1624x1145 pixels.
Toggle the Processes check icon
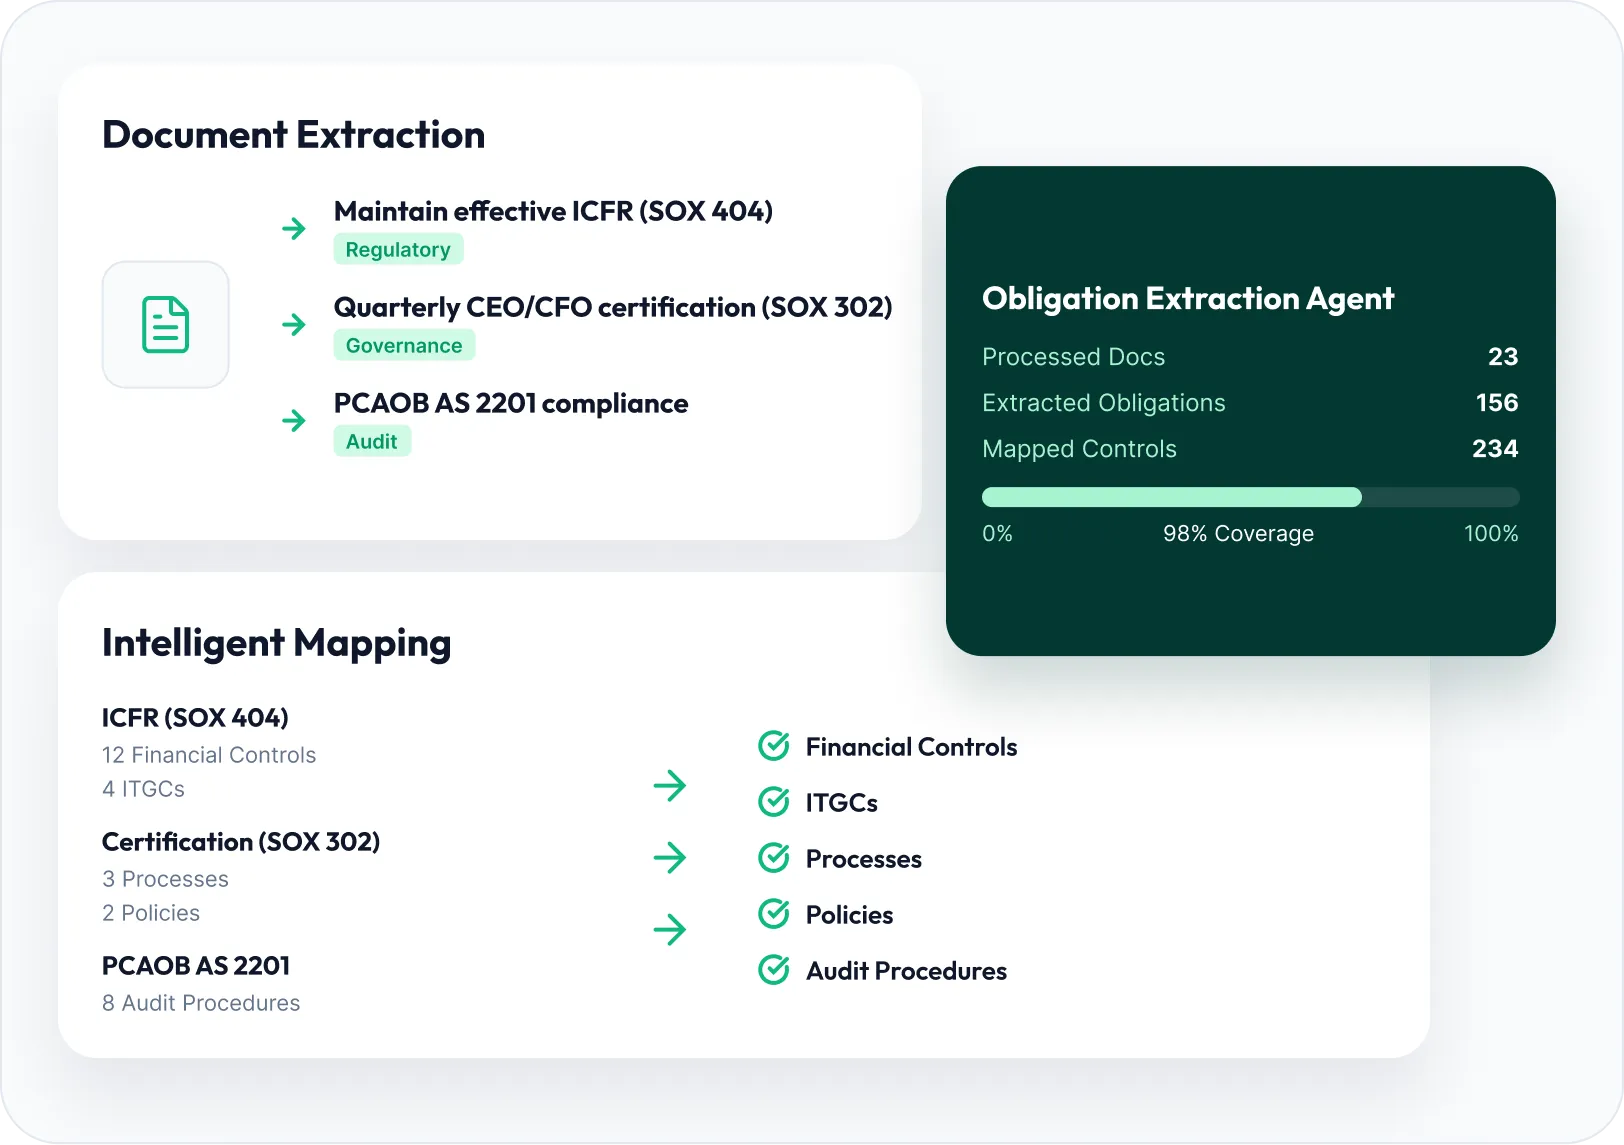tap(774, 858)
